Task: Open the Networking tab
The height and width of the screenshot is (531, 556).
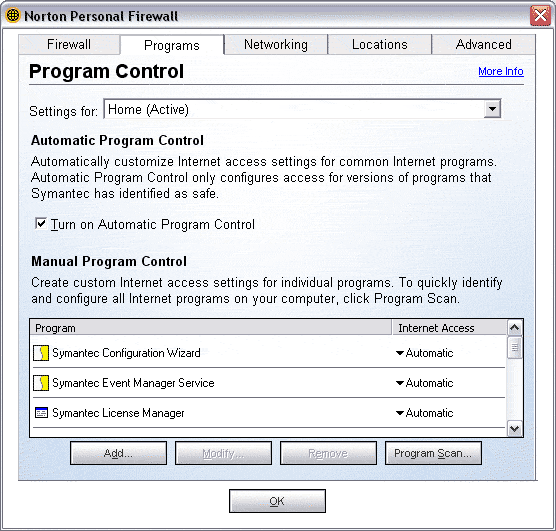Action: tap(276, 45)
